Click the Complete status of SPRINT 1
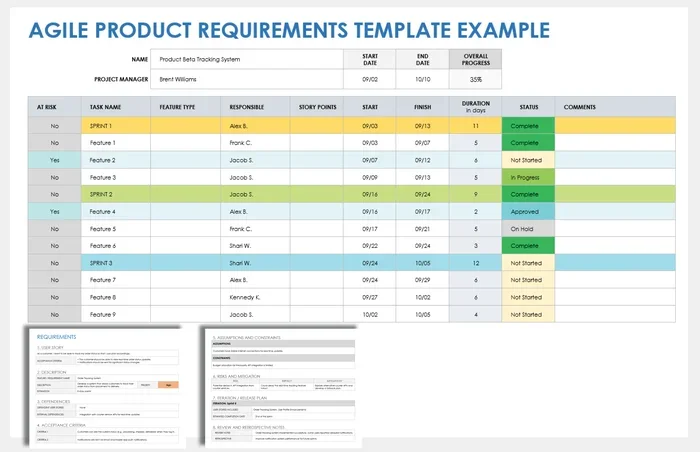 [528, 126]
